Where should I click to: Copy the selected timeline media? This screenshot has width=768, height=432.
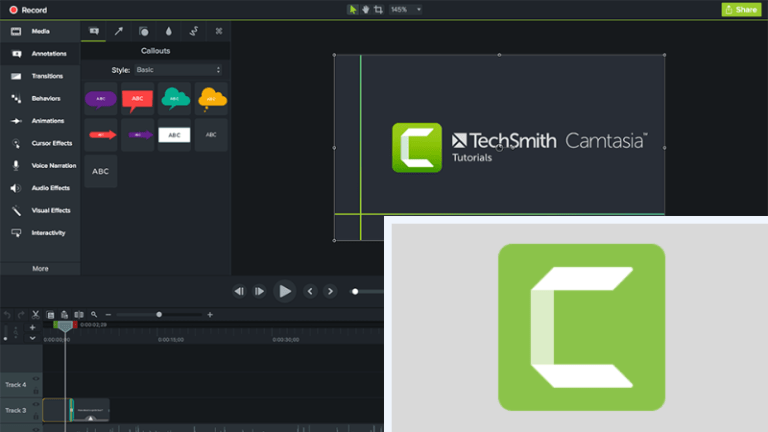click(50, 315)
